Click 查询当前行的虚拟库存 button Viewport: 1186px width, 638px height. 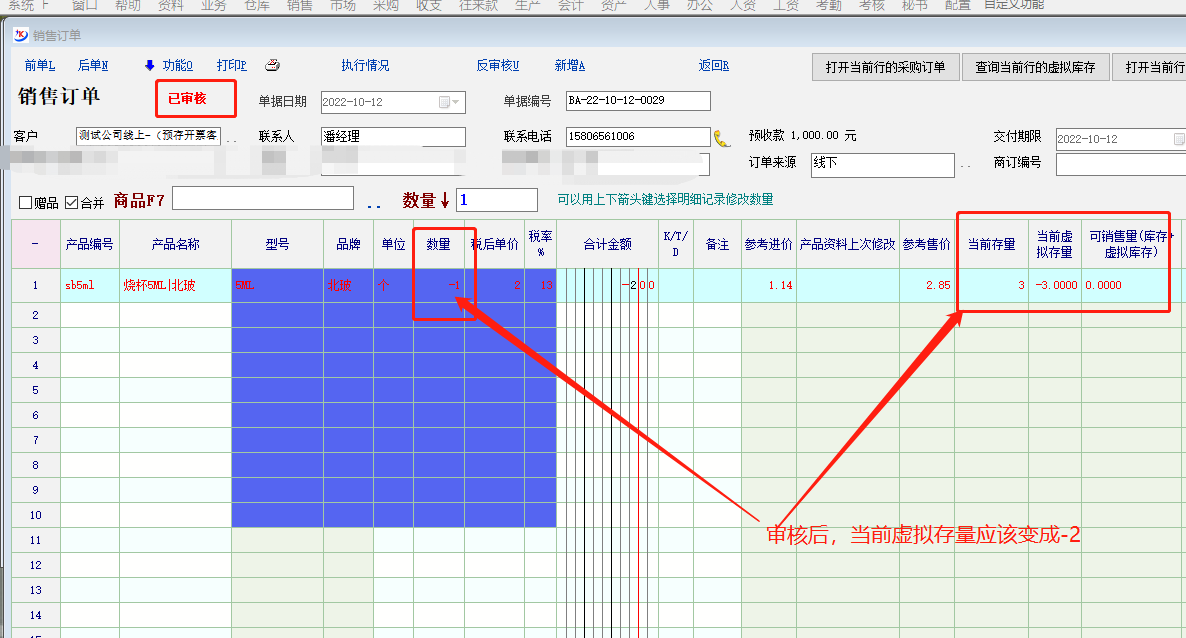[x=1035, y=68]
